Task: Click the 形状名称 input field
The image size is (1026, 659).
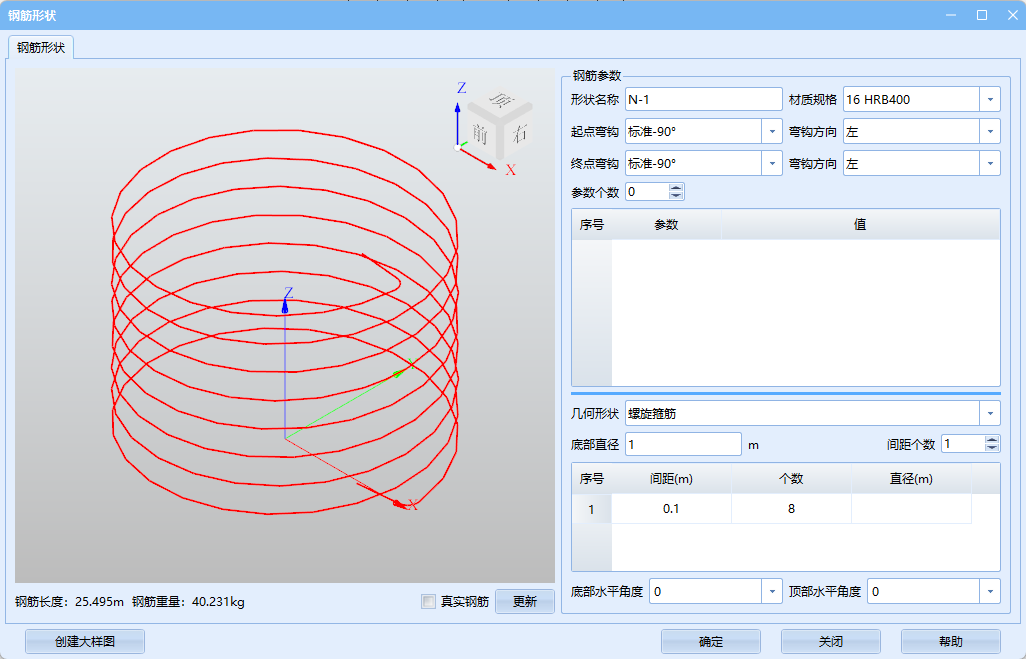Action: coord(703,99)
